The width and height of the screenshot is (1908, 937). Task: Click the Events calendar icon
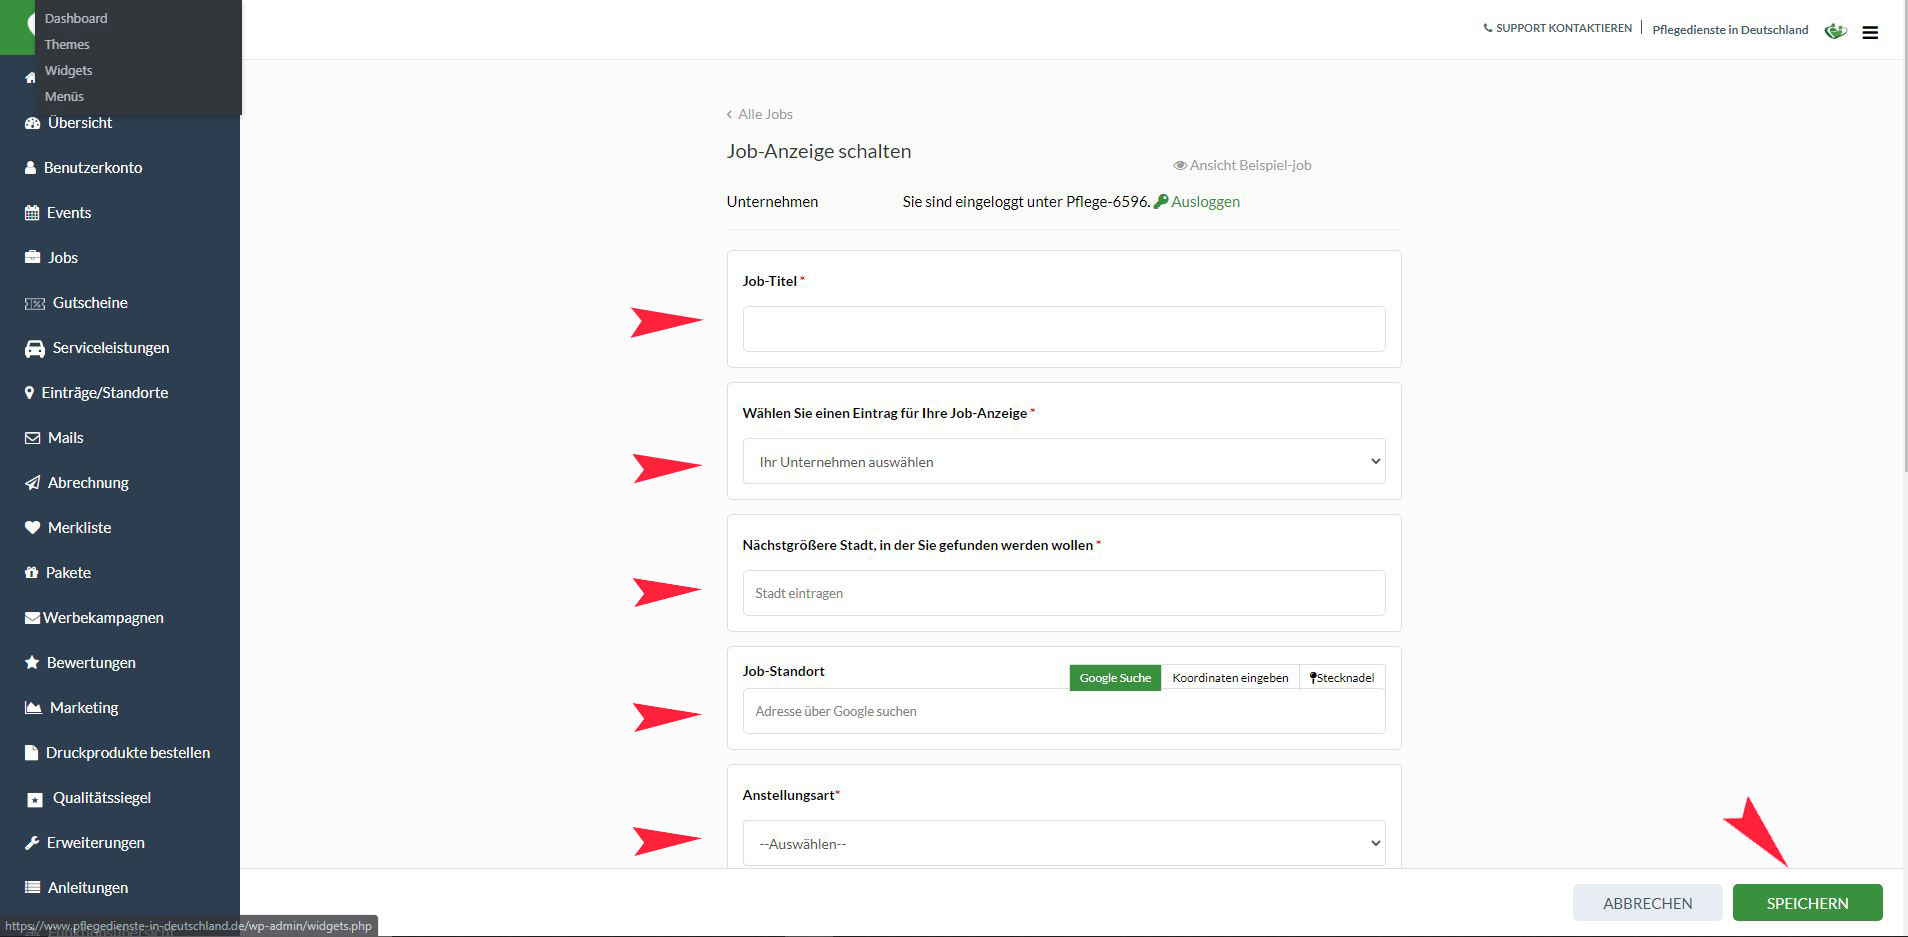pyautogui.click(x=32, y=213)
